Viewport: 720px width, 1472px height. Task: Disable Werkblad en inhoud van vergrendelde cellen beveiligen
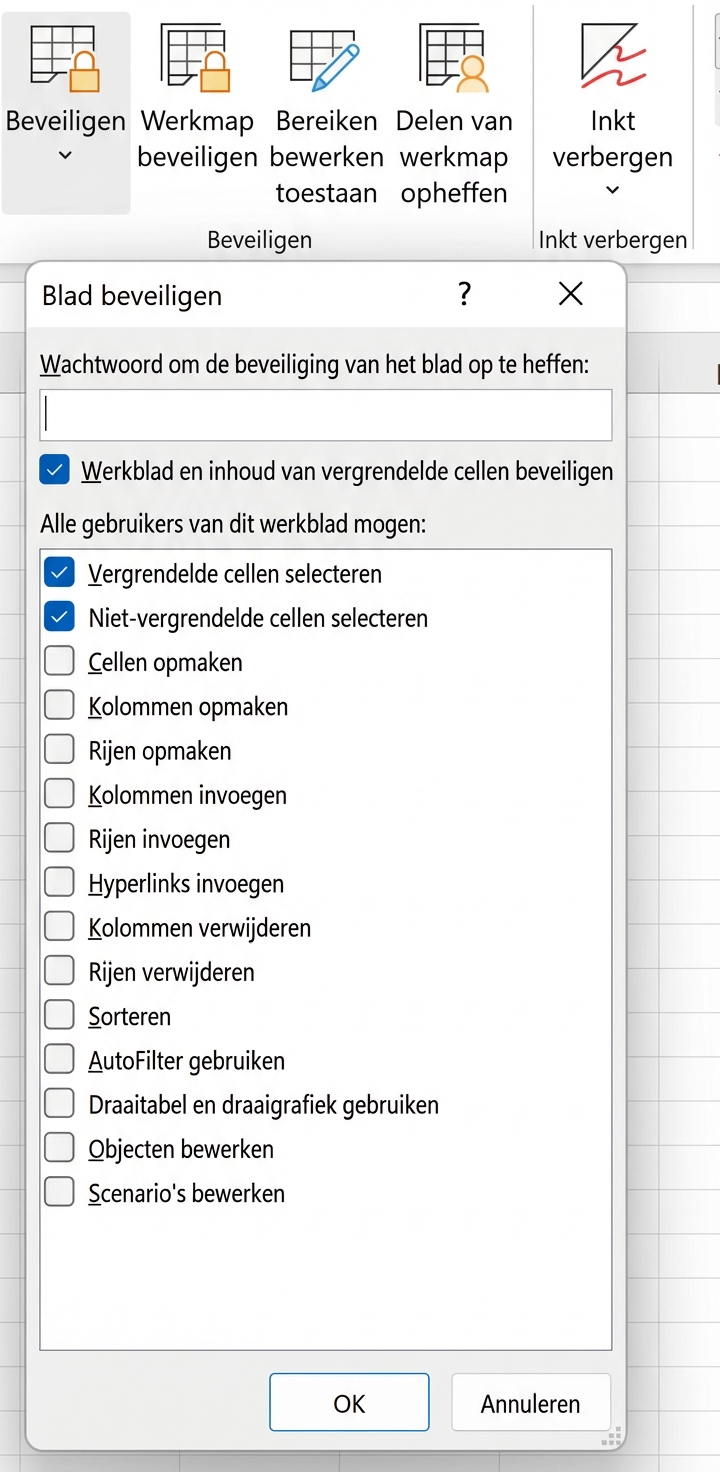pos(54,469)
